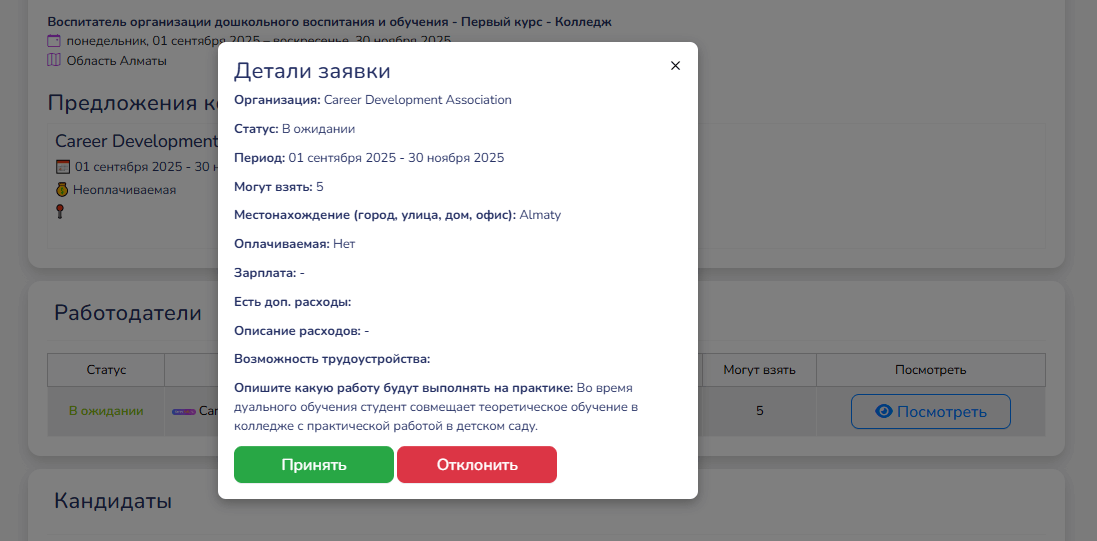Click the Детали заявки modal title
Viewport: 1097px width, 541px height.
pos(312,71)
